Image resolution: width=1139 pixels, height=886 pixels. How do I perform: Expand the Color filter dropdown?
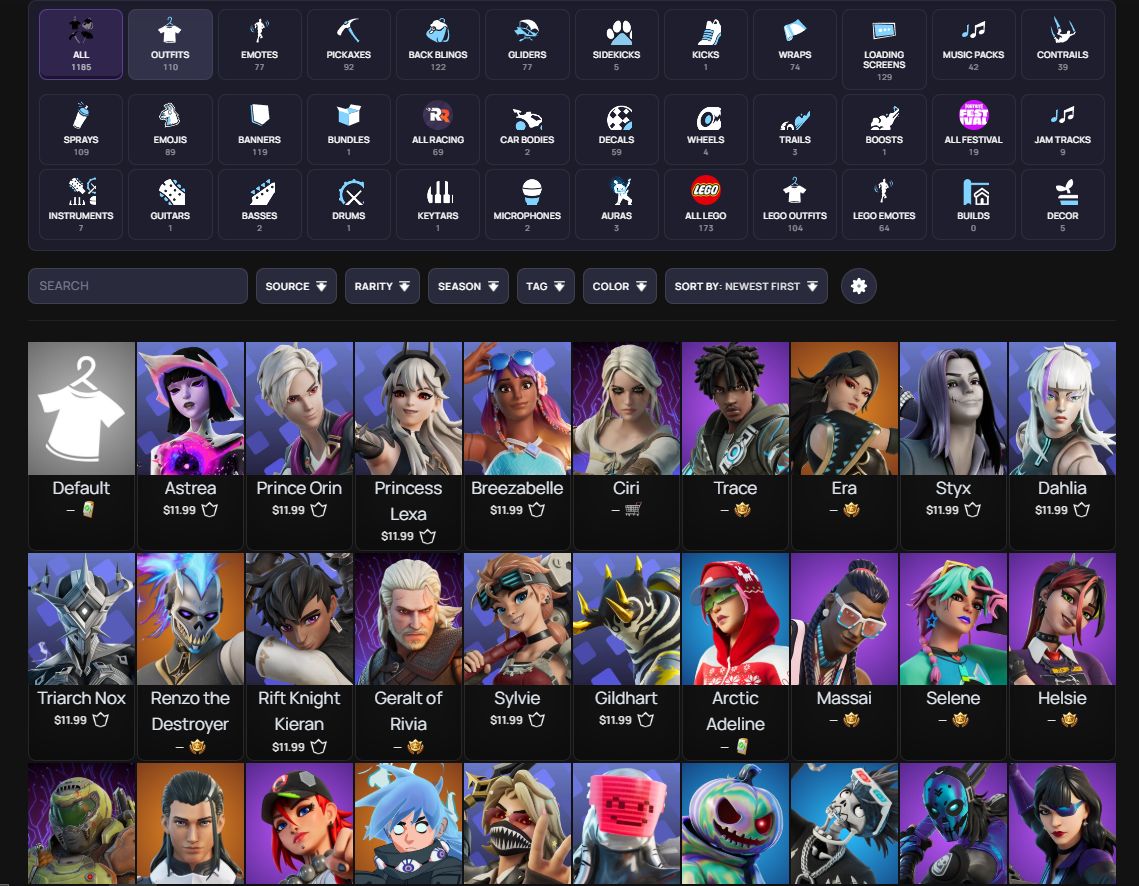620,286
